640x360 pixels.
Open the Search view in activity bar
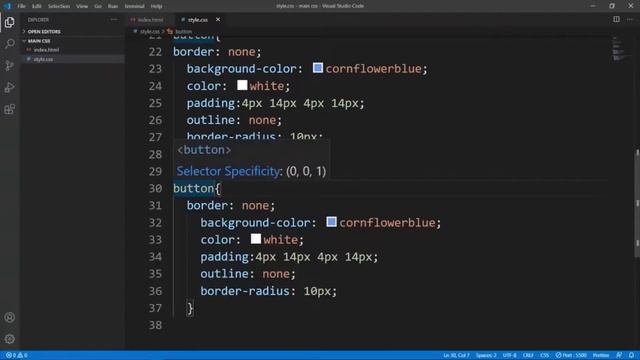click(9, 44)
